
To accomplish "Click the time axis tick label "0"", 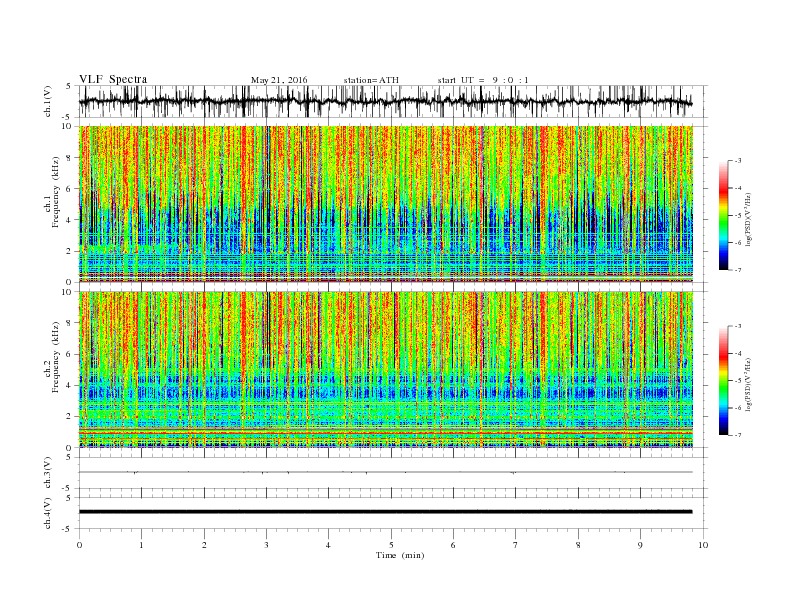I will click(x=79, y=545).
